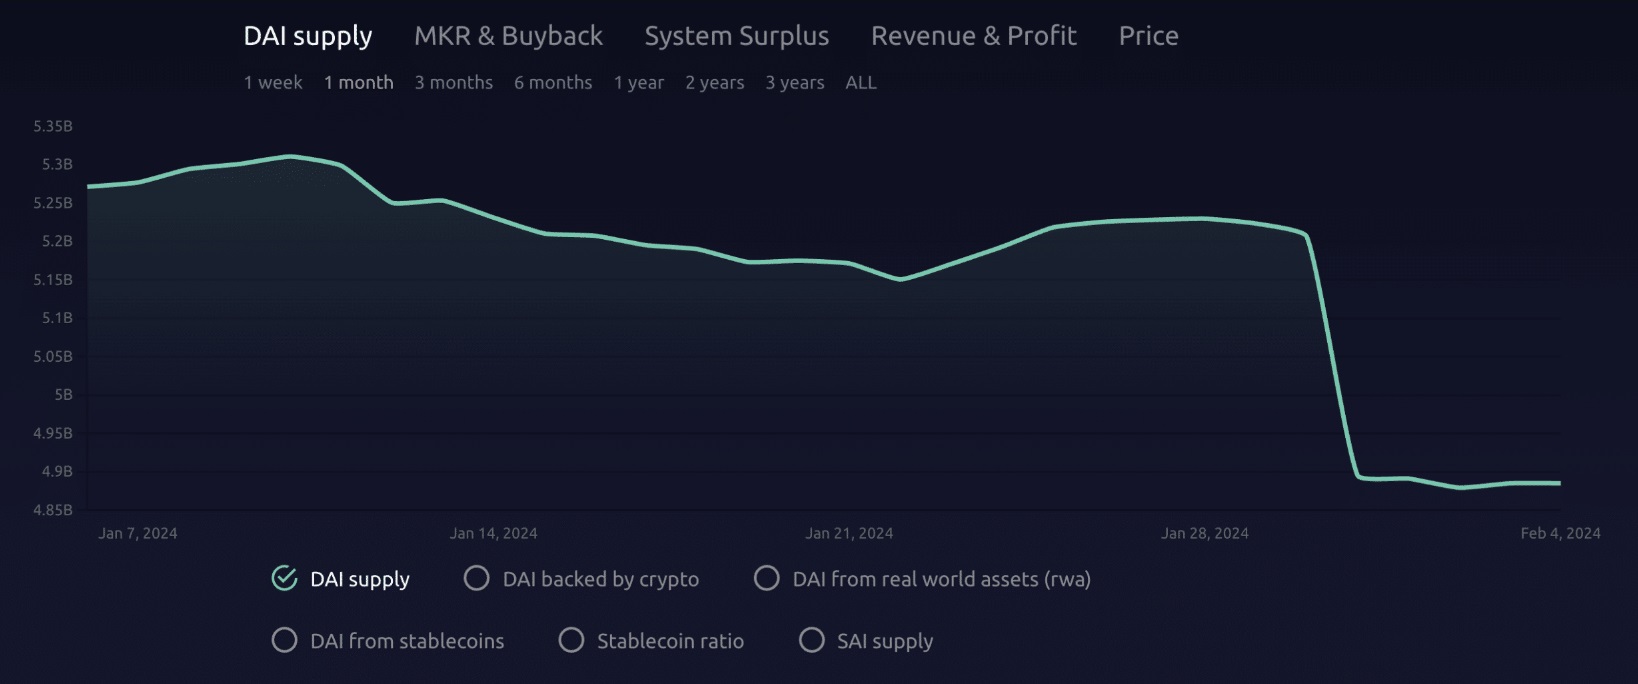Open the System Surplus tab

point(737,37)
